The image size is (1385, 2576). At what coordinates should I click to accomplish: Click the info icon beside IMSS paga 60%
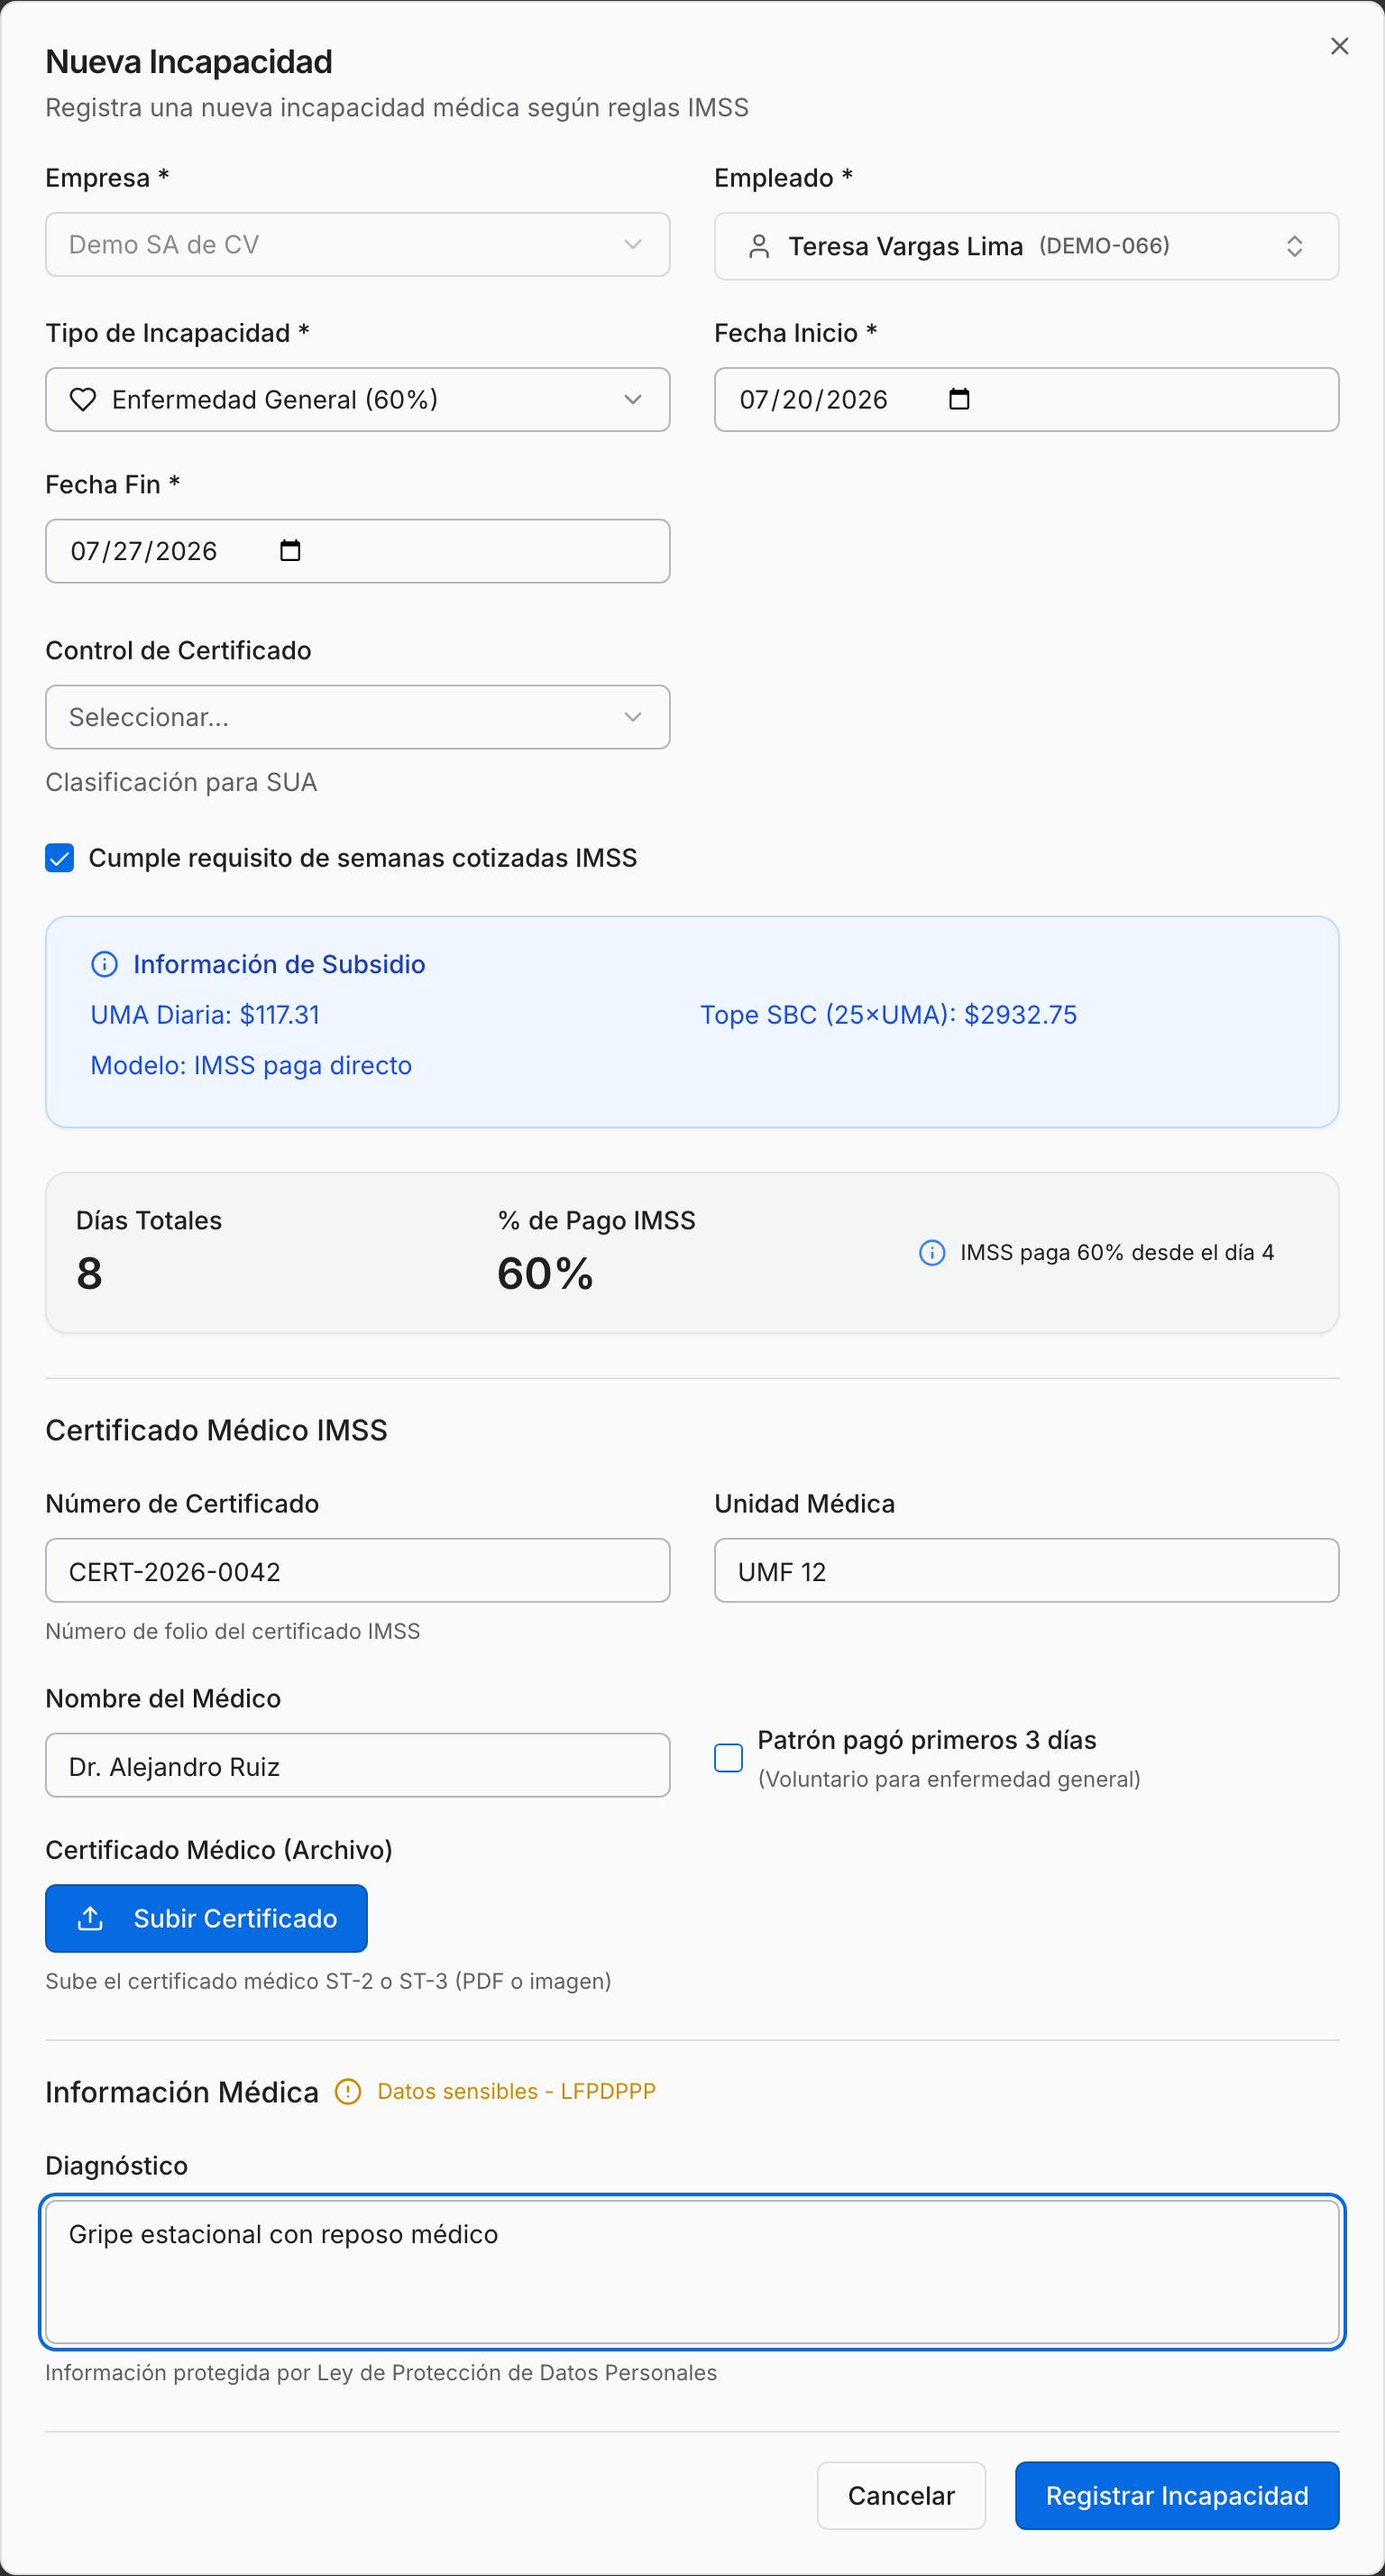[931, 1252]
